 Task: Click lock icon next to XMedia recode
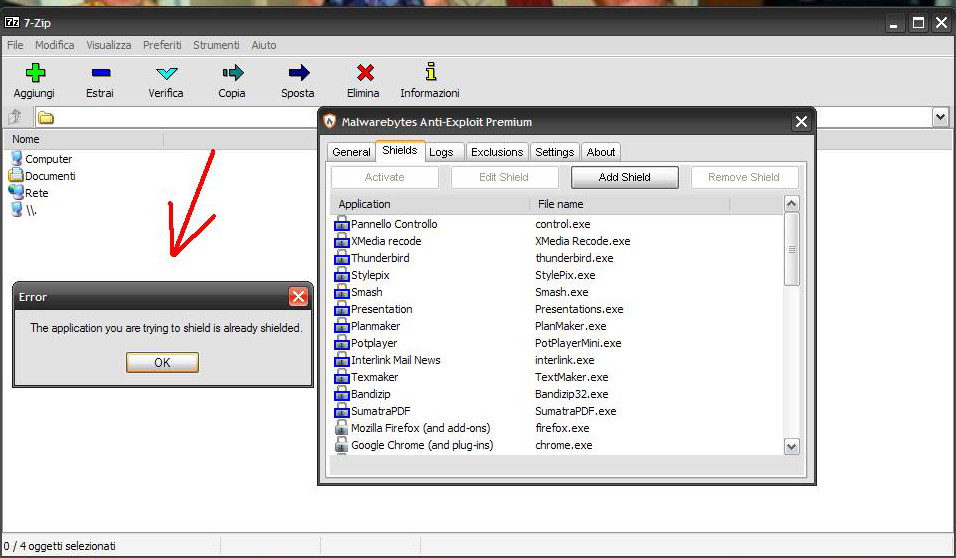[341, 241]
